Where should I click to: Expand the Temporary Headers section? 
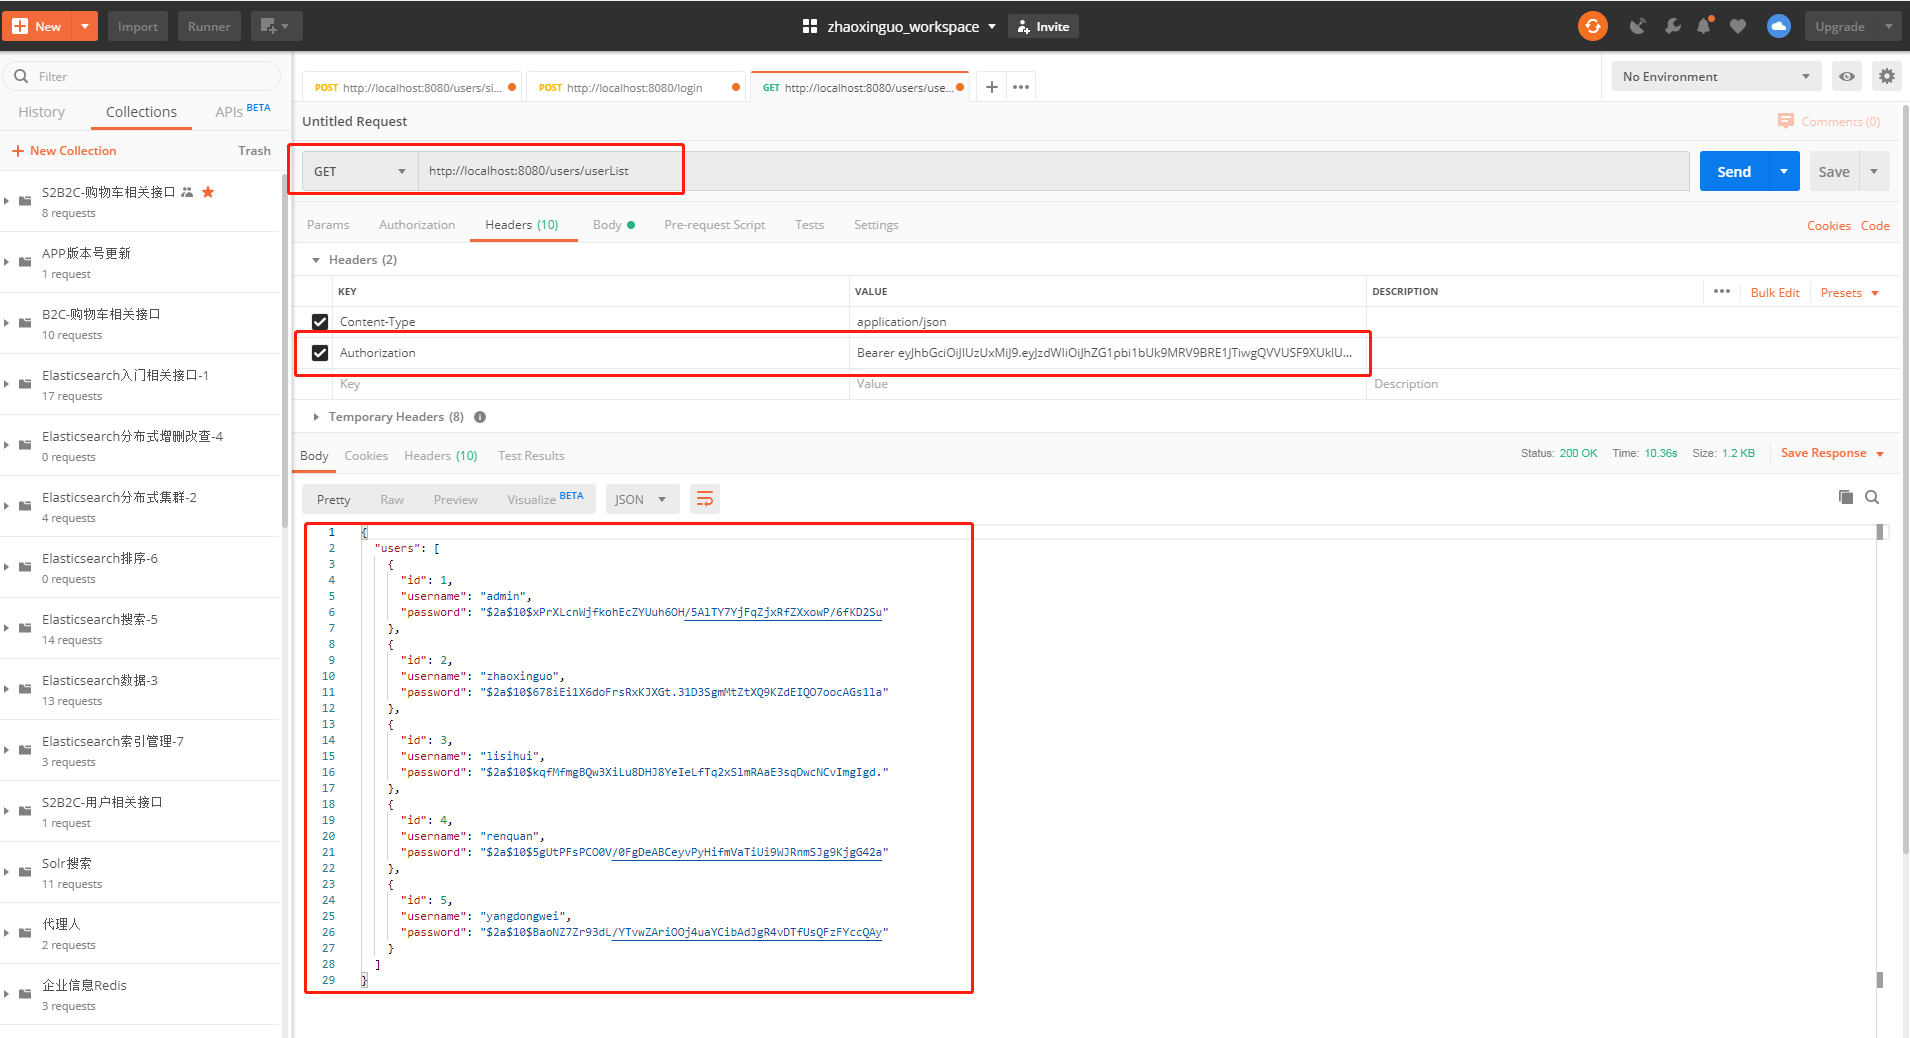tap(317, 416)
